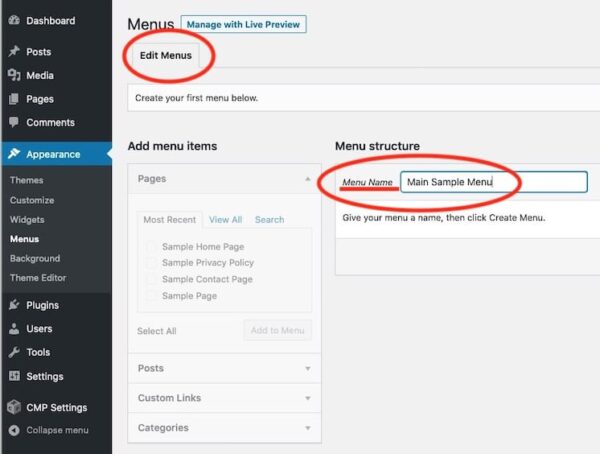
Task: Click the Menu Name field label
Action: (x=367, y=182)
